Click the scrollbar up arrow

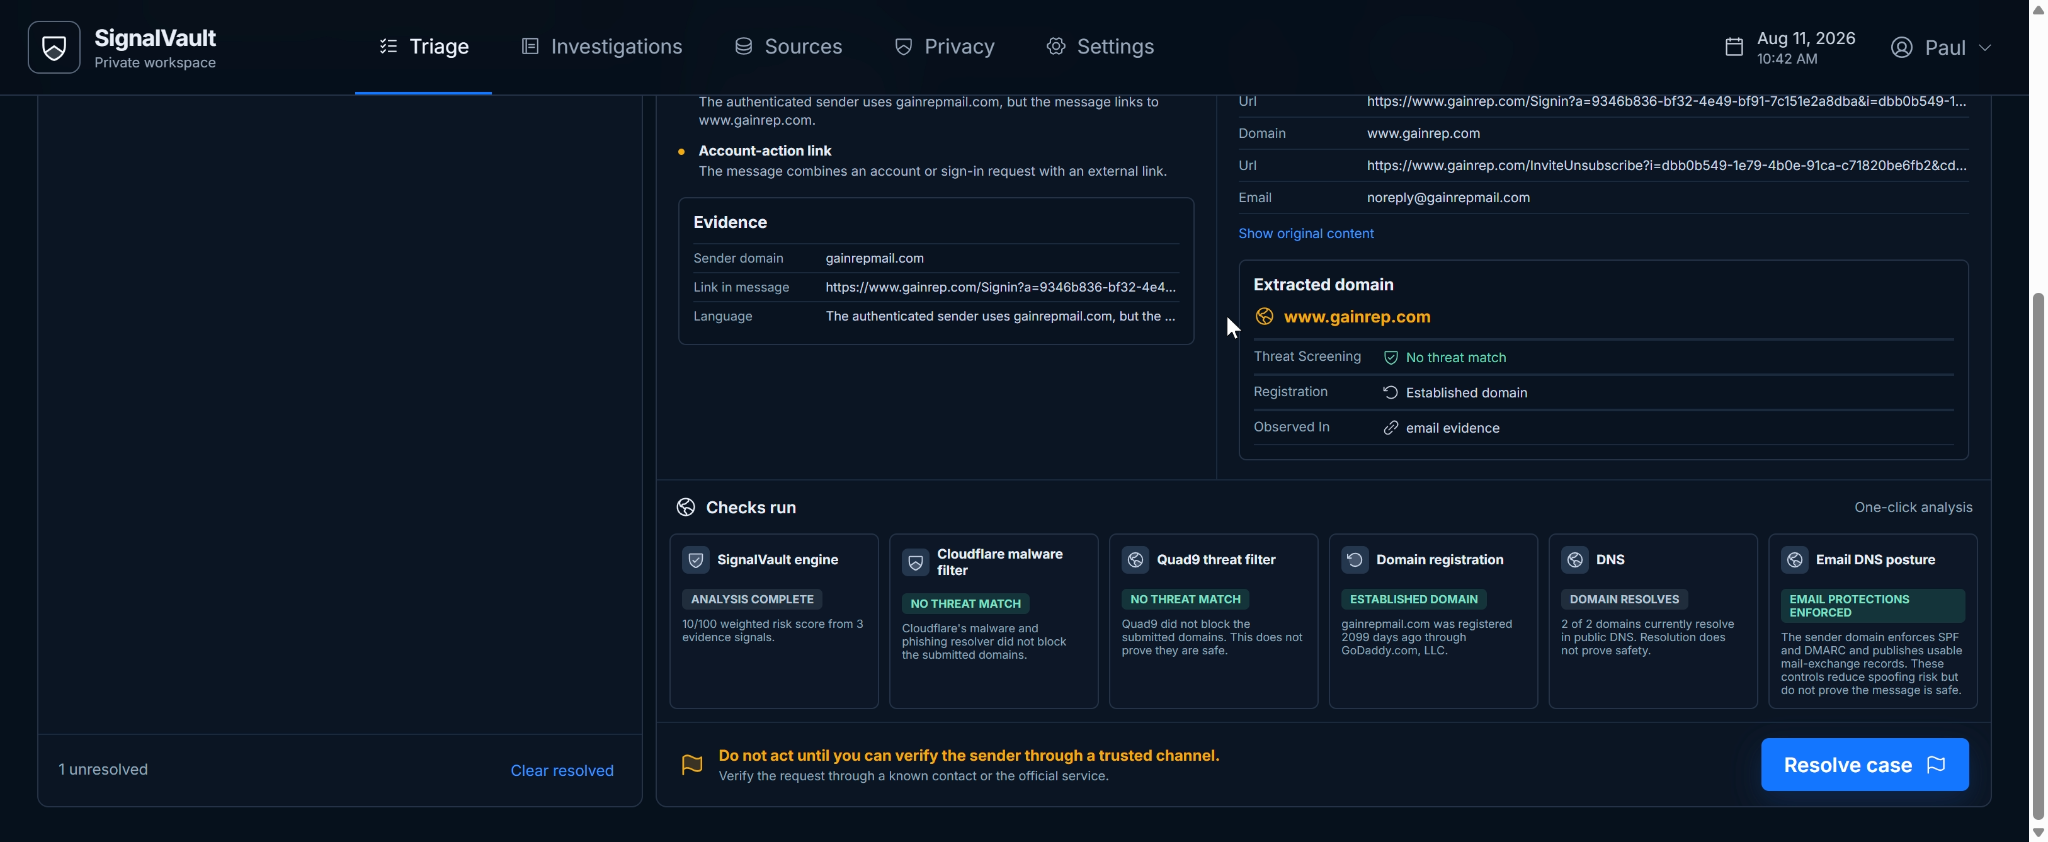[x=2038, y=9]
